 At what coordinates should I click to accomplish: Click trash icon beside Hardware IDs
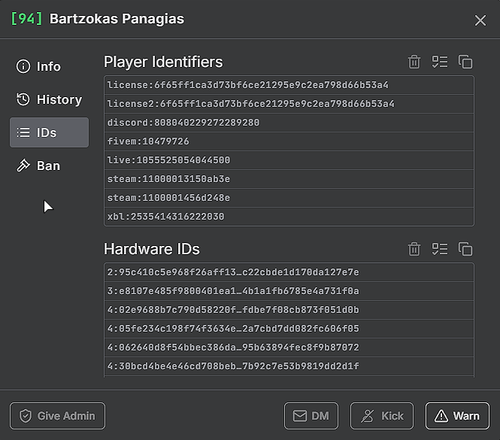click(414, 249)
